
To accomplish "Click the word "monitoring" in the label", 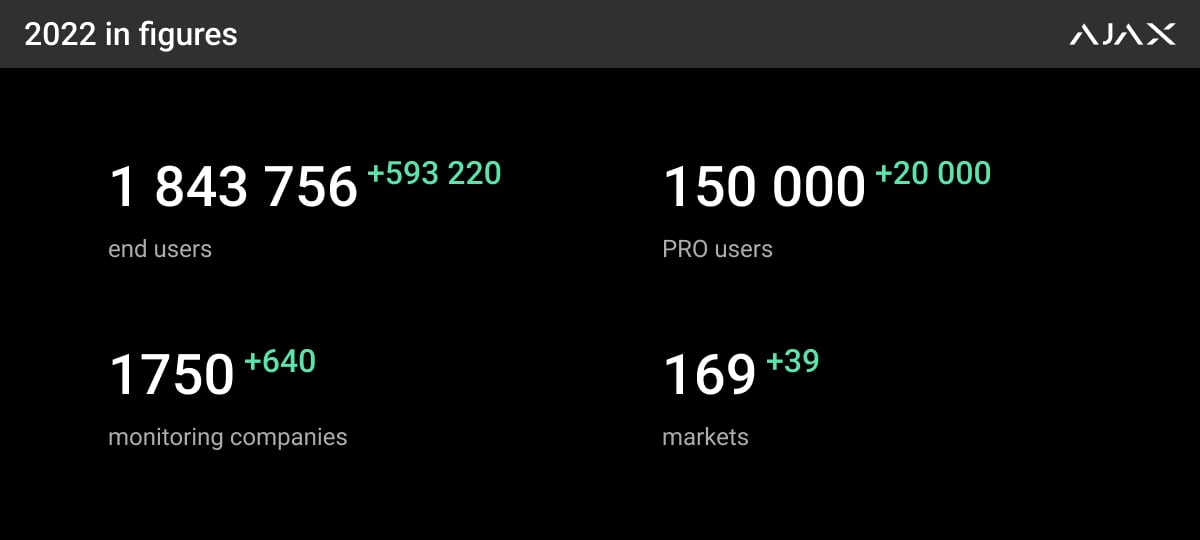I will [165, 437].
